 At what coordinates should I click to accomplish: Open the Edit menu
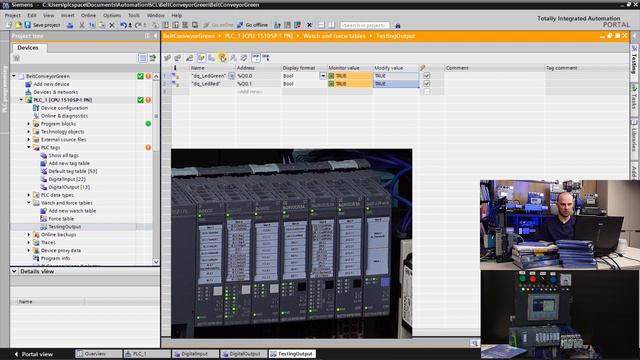(x=32, y=15)
